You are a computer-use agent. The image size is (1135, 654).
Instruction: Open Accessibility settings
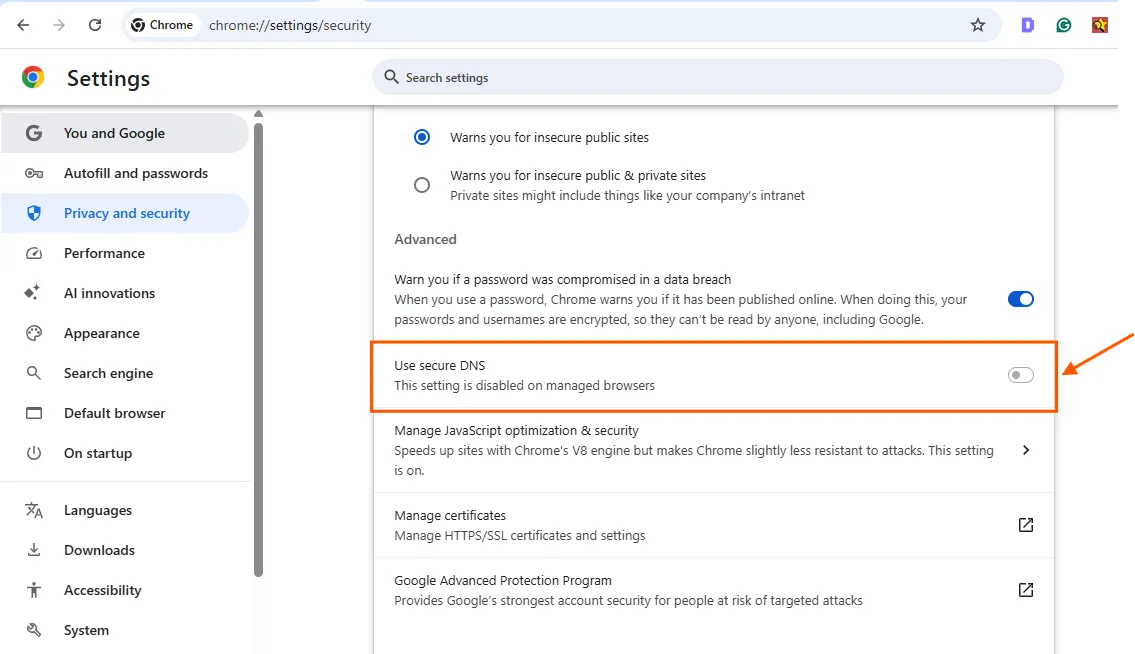(125, 590)
